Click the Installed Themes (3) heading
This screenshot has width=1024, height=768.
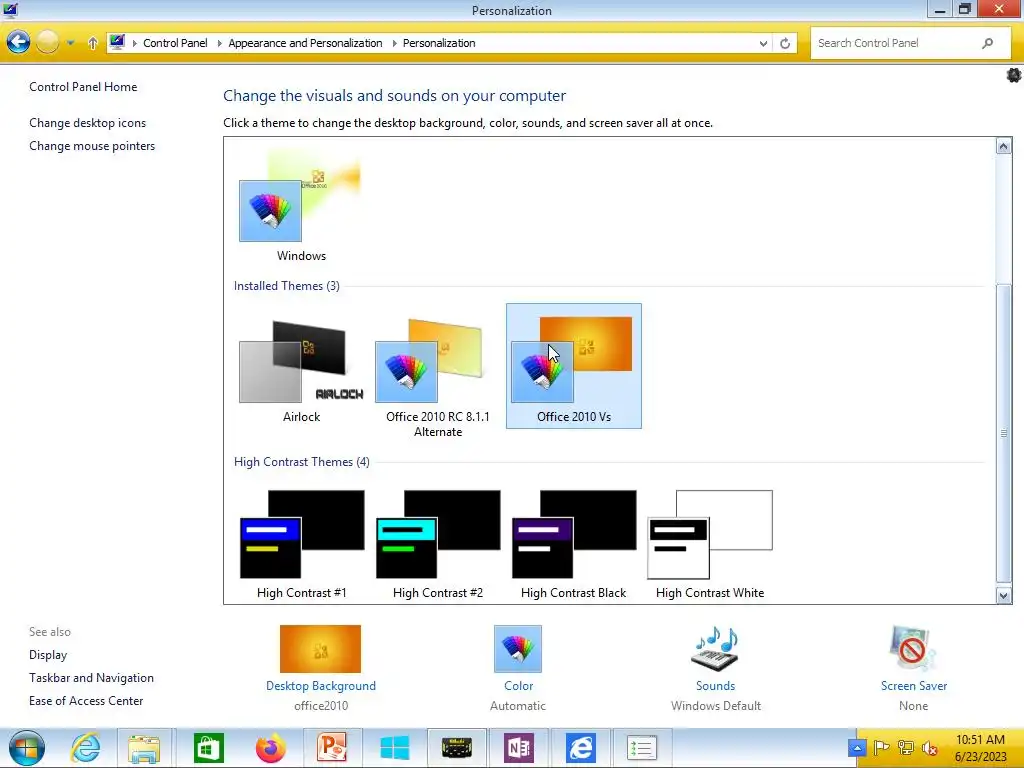[287, 286]
